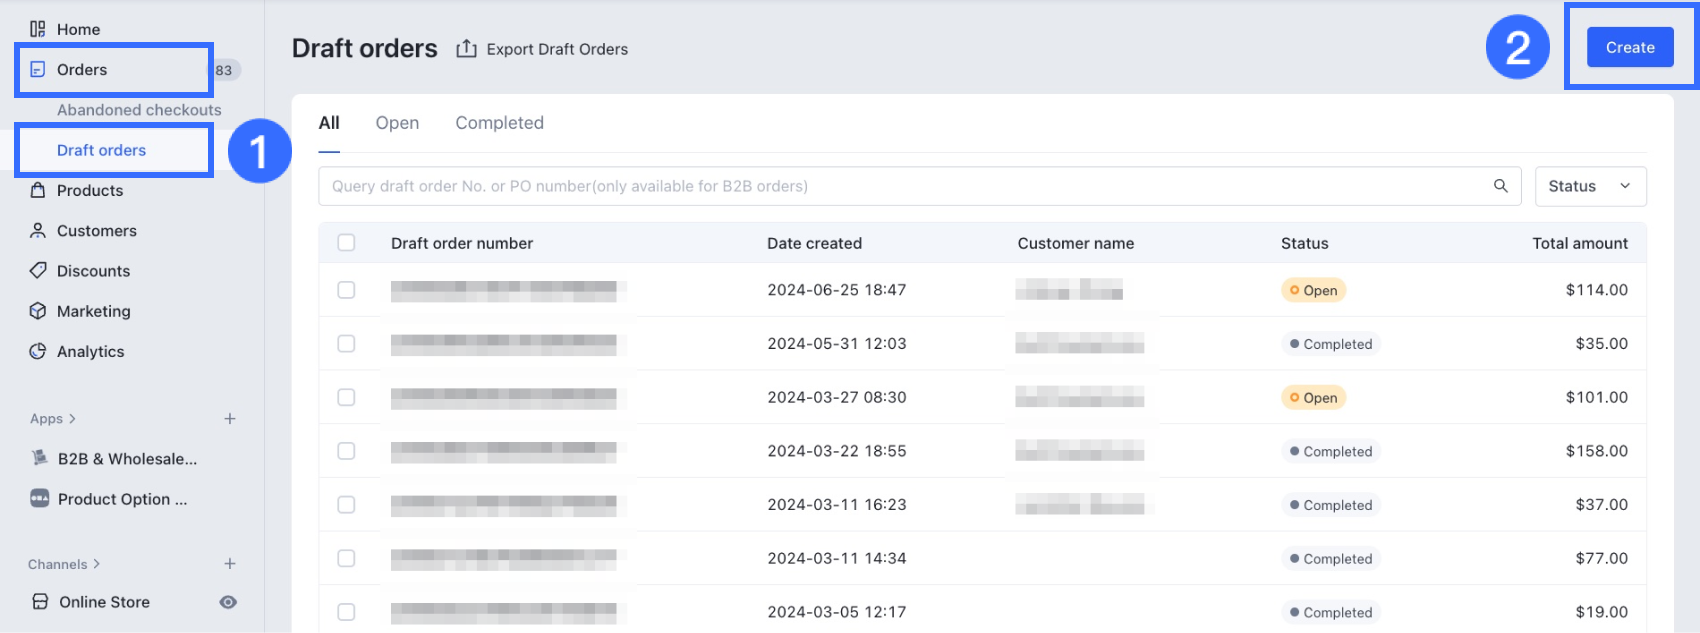Toggle Online Store visibility eye icon
The width and height of the screenshot is (1700, 633).
(x=228, y=602)
